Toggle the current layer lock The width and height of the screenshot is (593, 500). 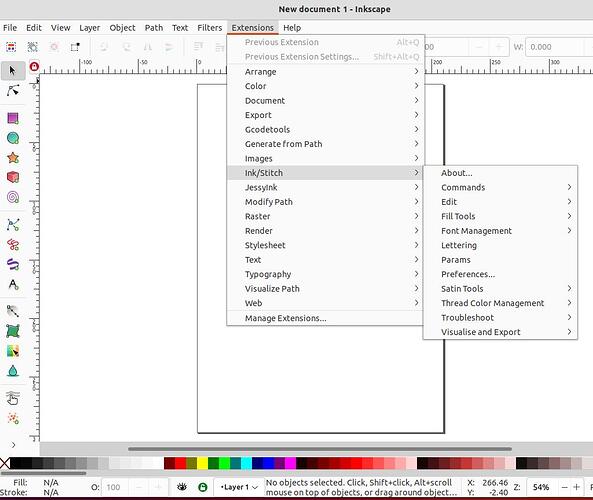click(x=203, y=487)
